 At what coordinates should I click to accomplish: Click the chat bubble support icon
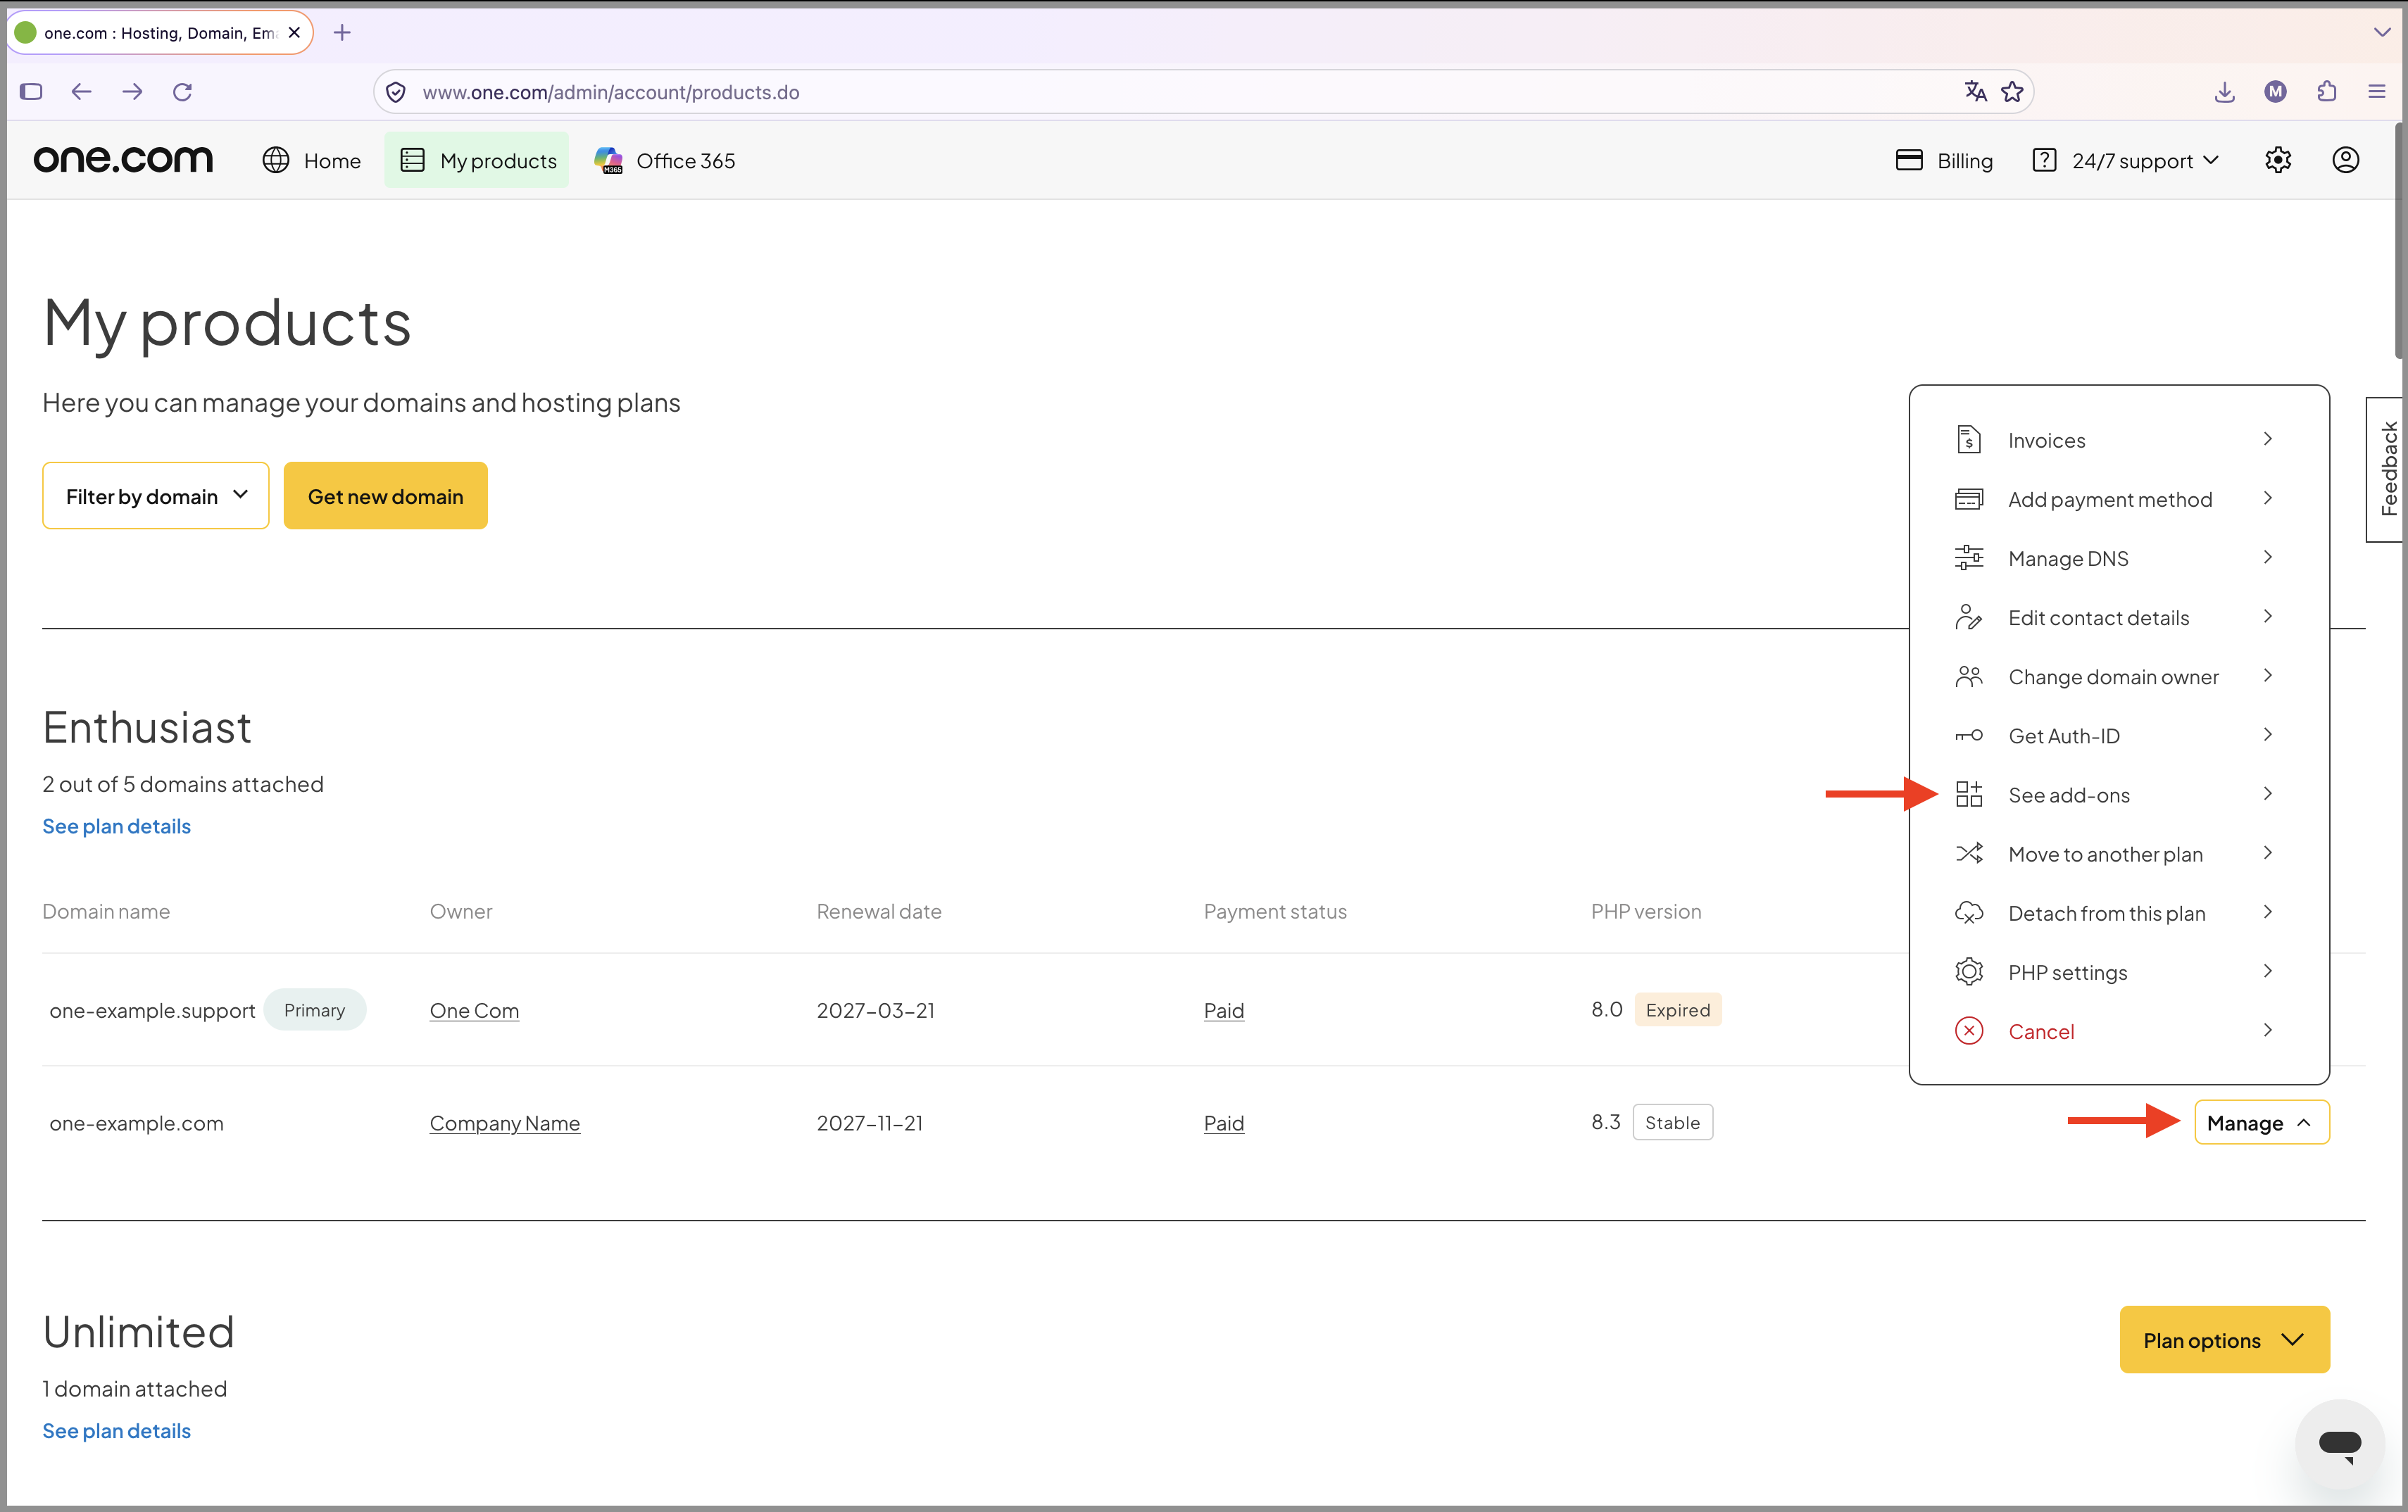2339,1443
